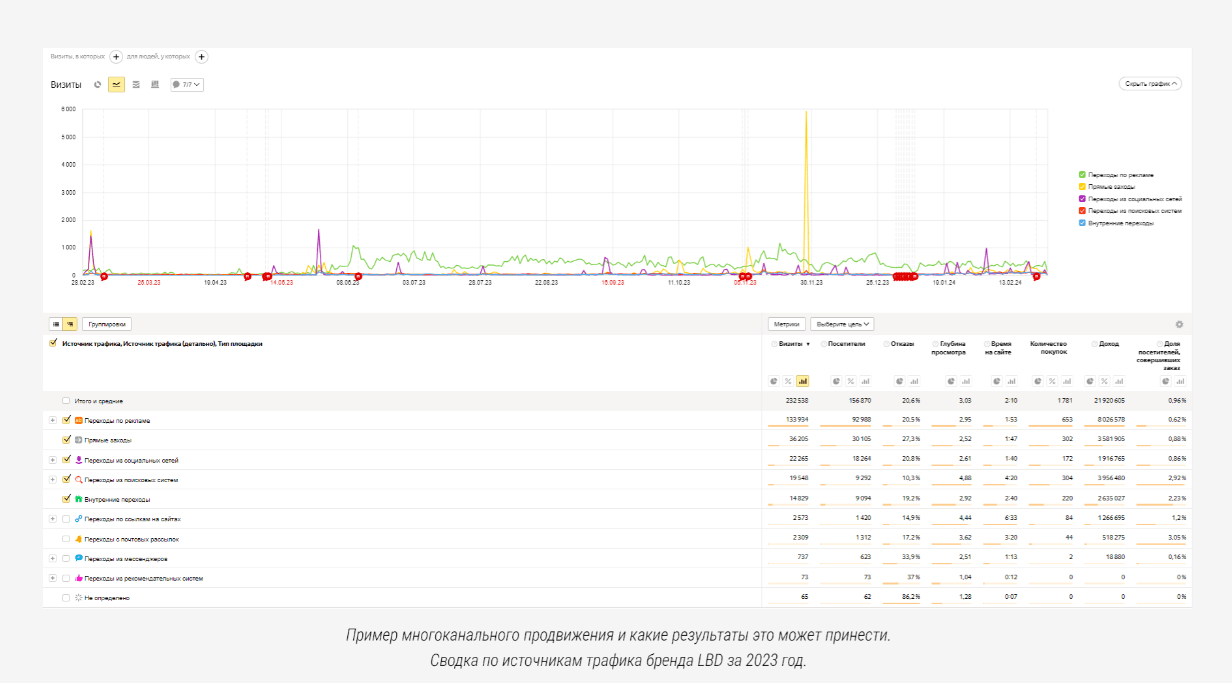Switch chart to pie chart view icon
1232x683 pixels.
tap(98, 85)
